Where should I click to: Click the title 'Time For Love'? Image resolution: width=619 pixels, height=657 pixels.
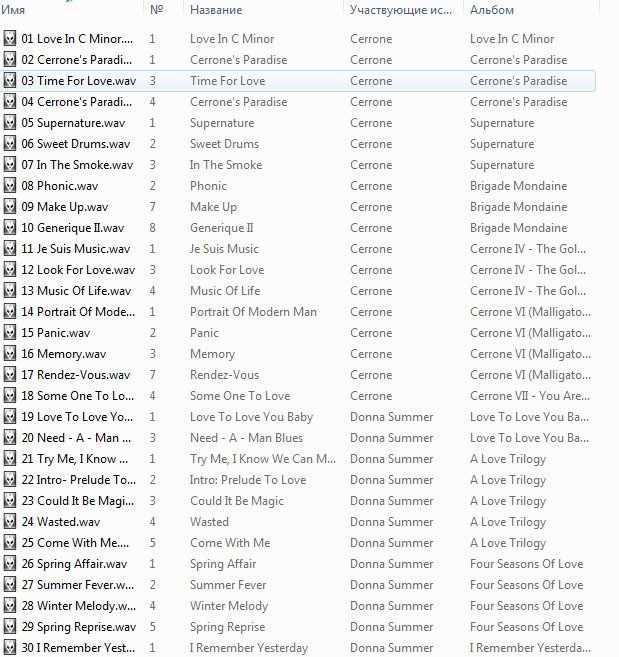click(x=228, y=80)
